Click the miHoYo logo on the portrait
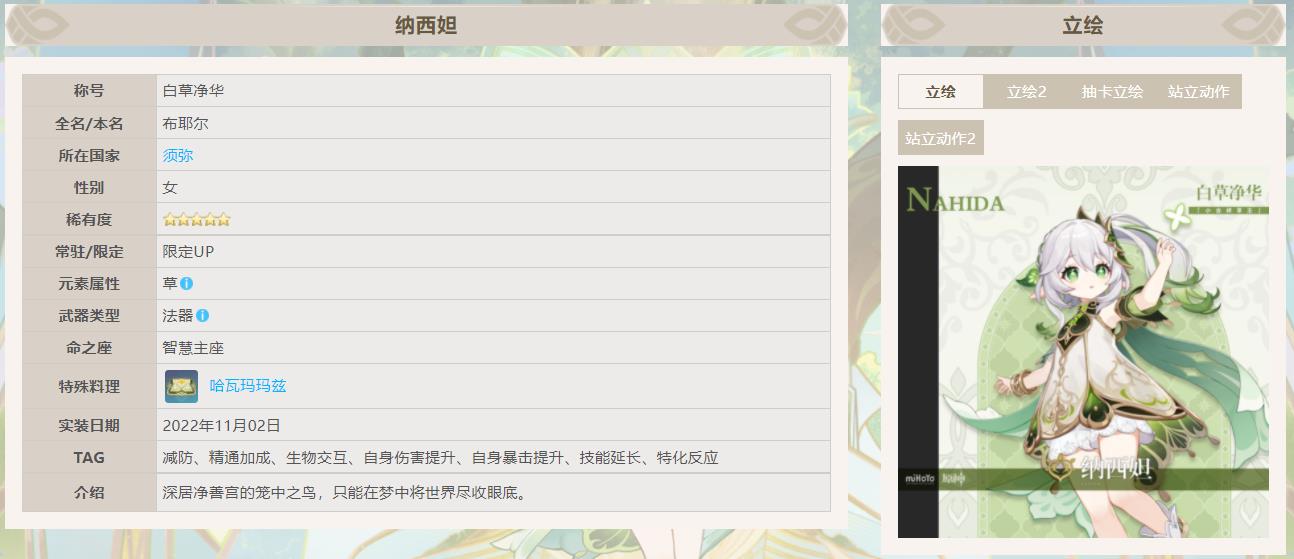Image resolution: width=1294 pixels, height=559 pixels. pos(920,479)
